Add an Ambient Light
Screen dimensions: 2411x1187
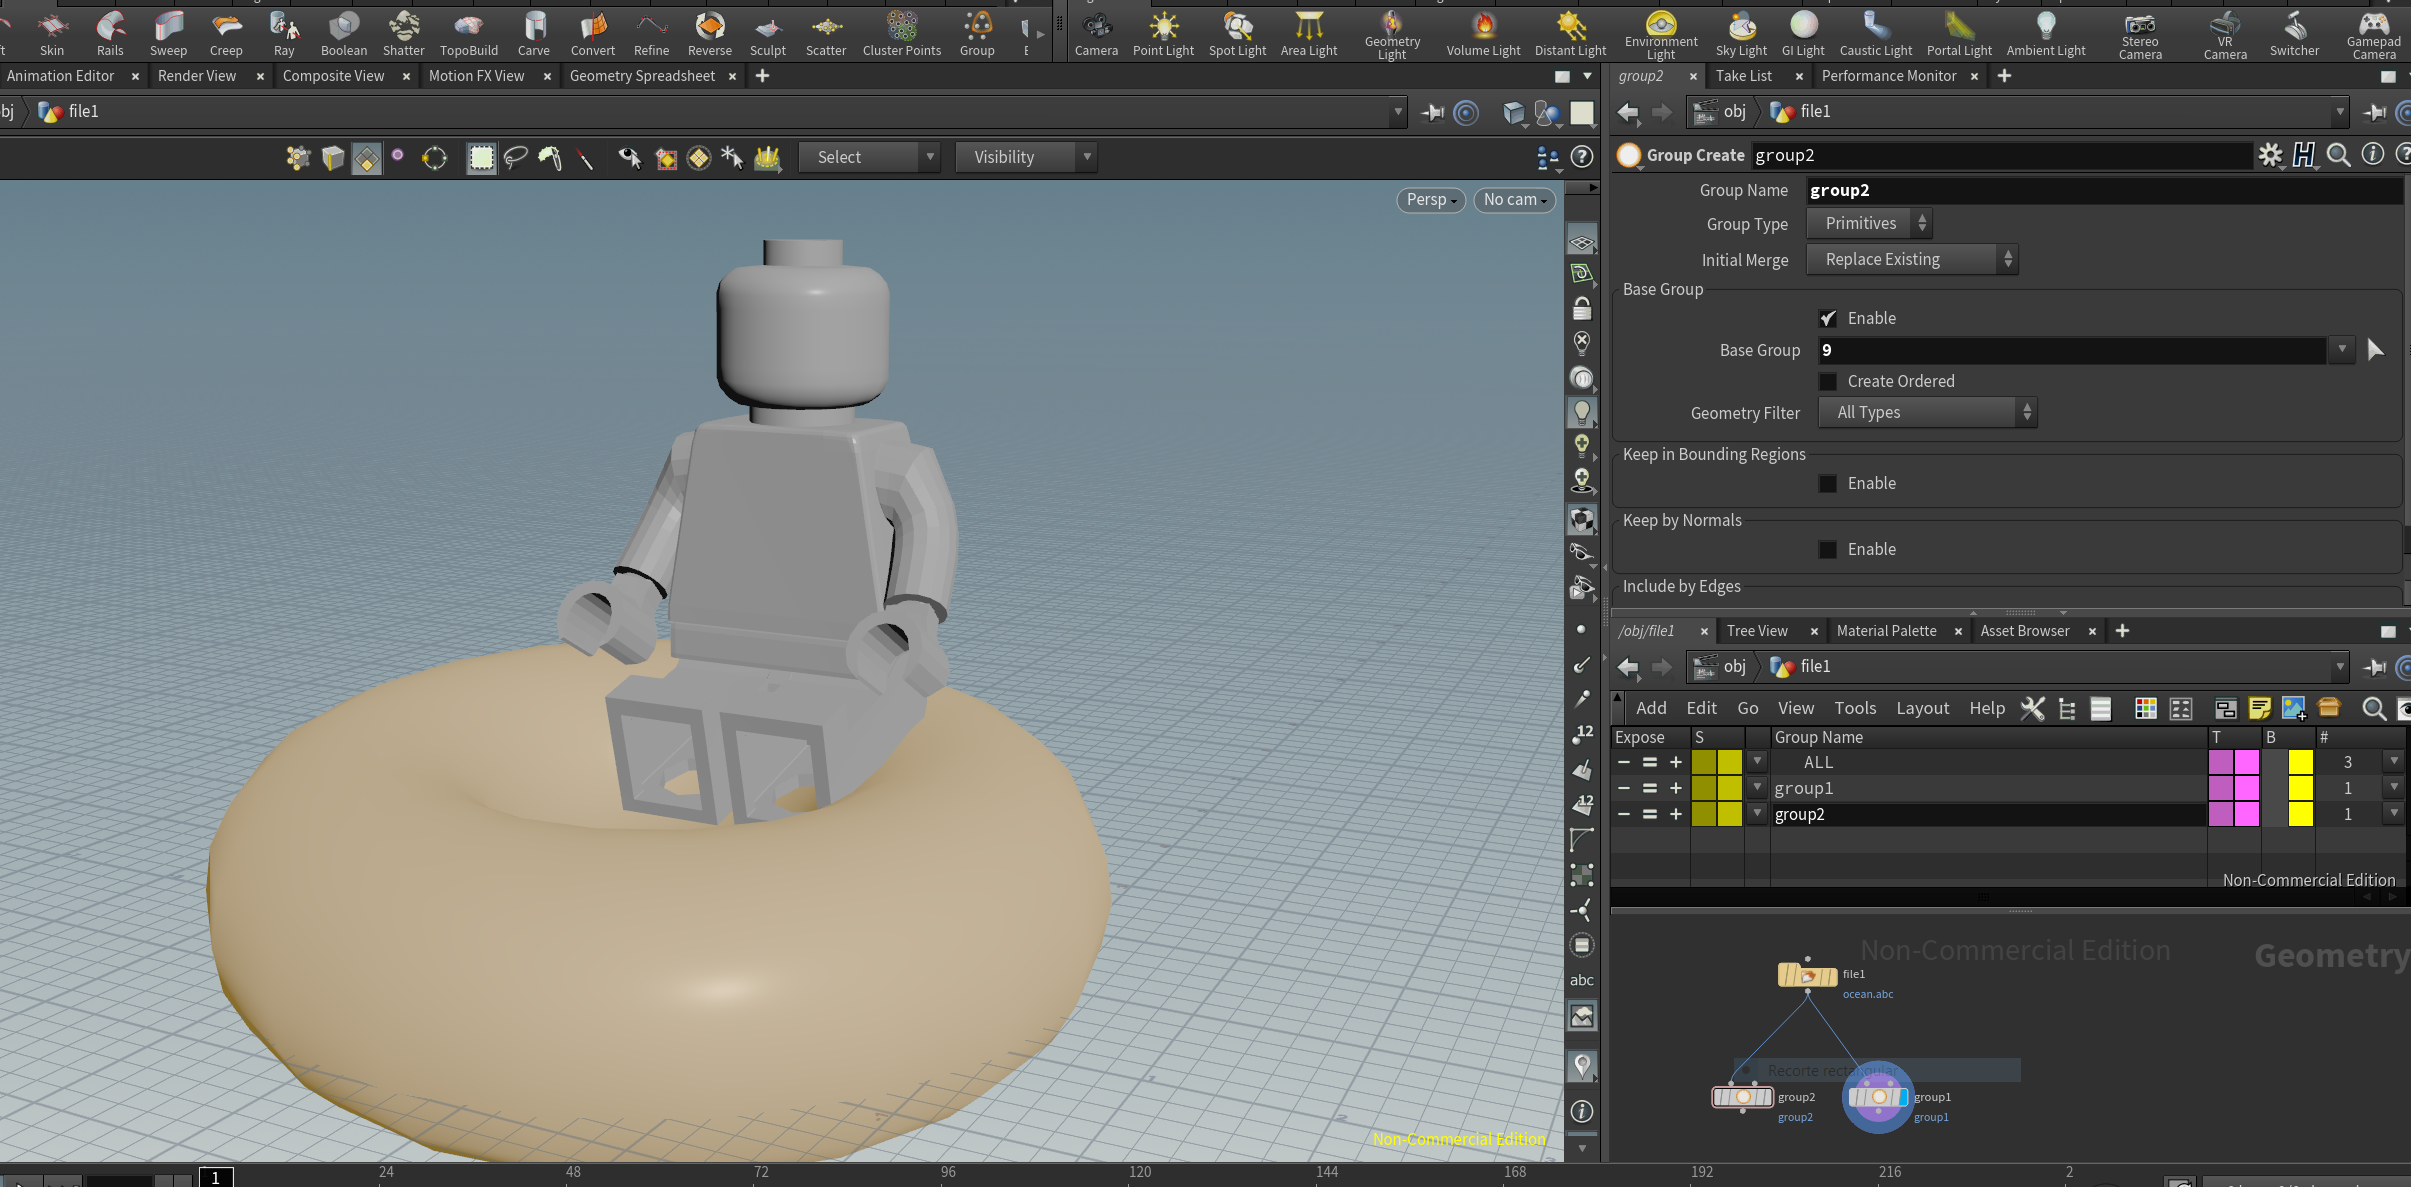(2046, 33)
